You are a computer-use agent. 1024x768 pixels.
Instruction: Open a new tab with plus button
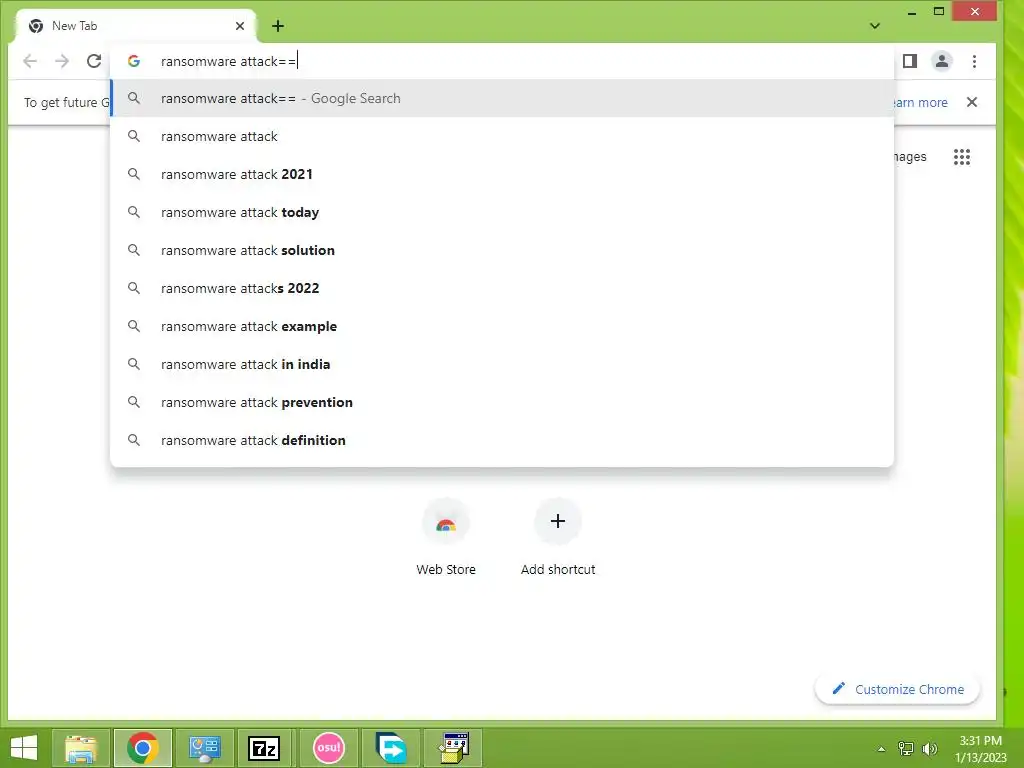pyautogui.click(x=278, y=26)
